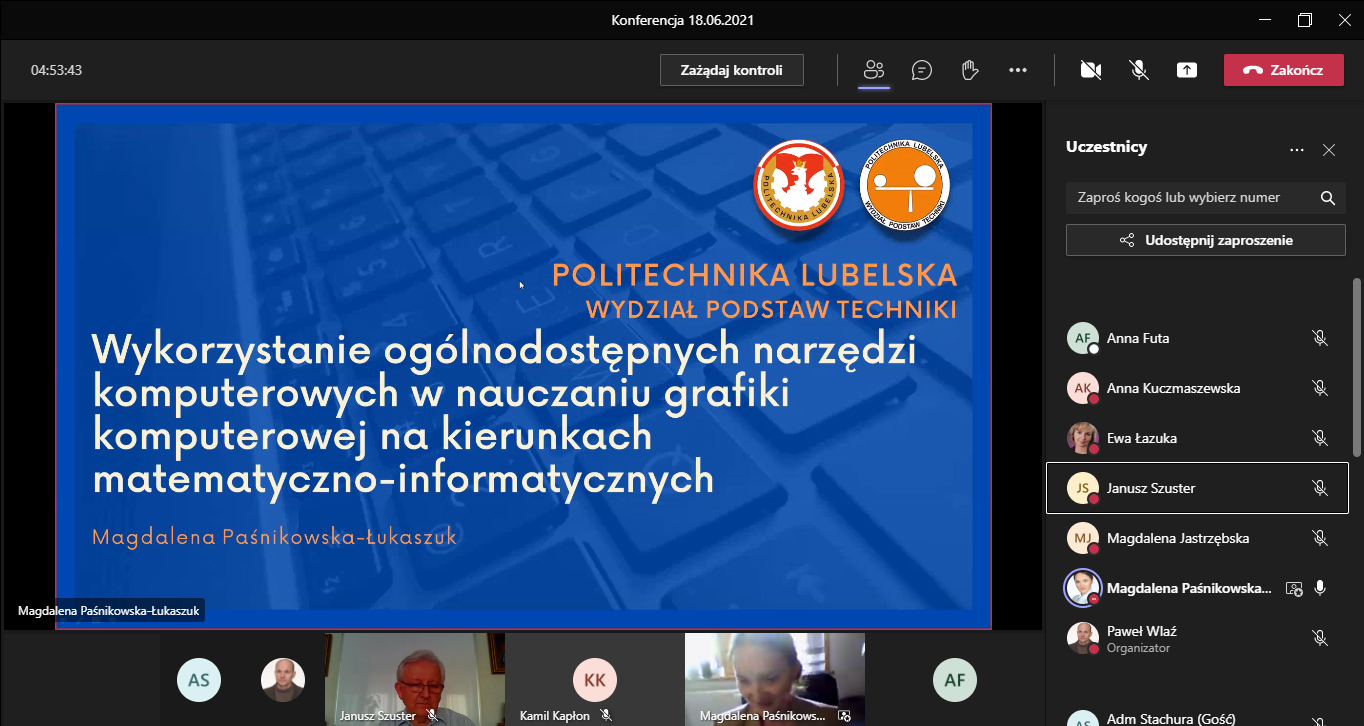Screen dimensions: 1364x726
Task: Open participants panel more options ellipsis
Action: click(1297, 150)
